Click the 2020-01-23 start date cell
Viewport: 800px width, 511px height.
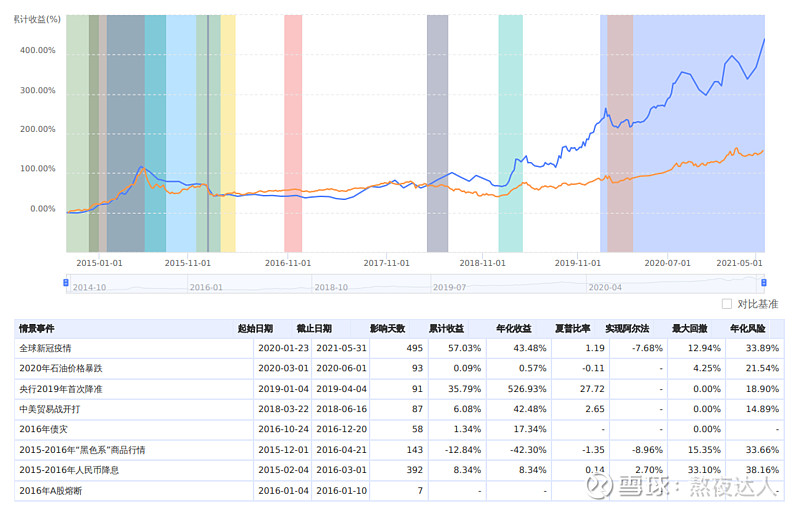point(283,348)
